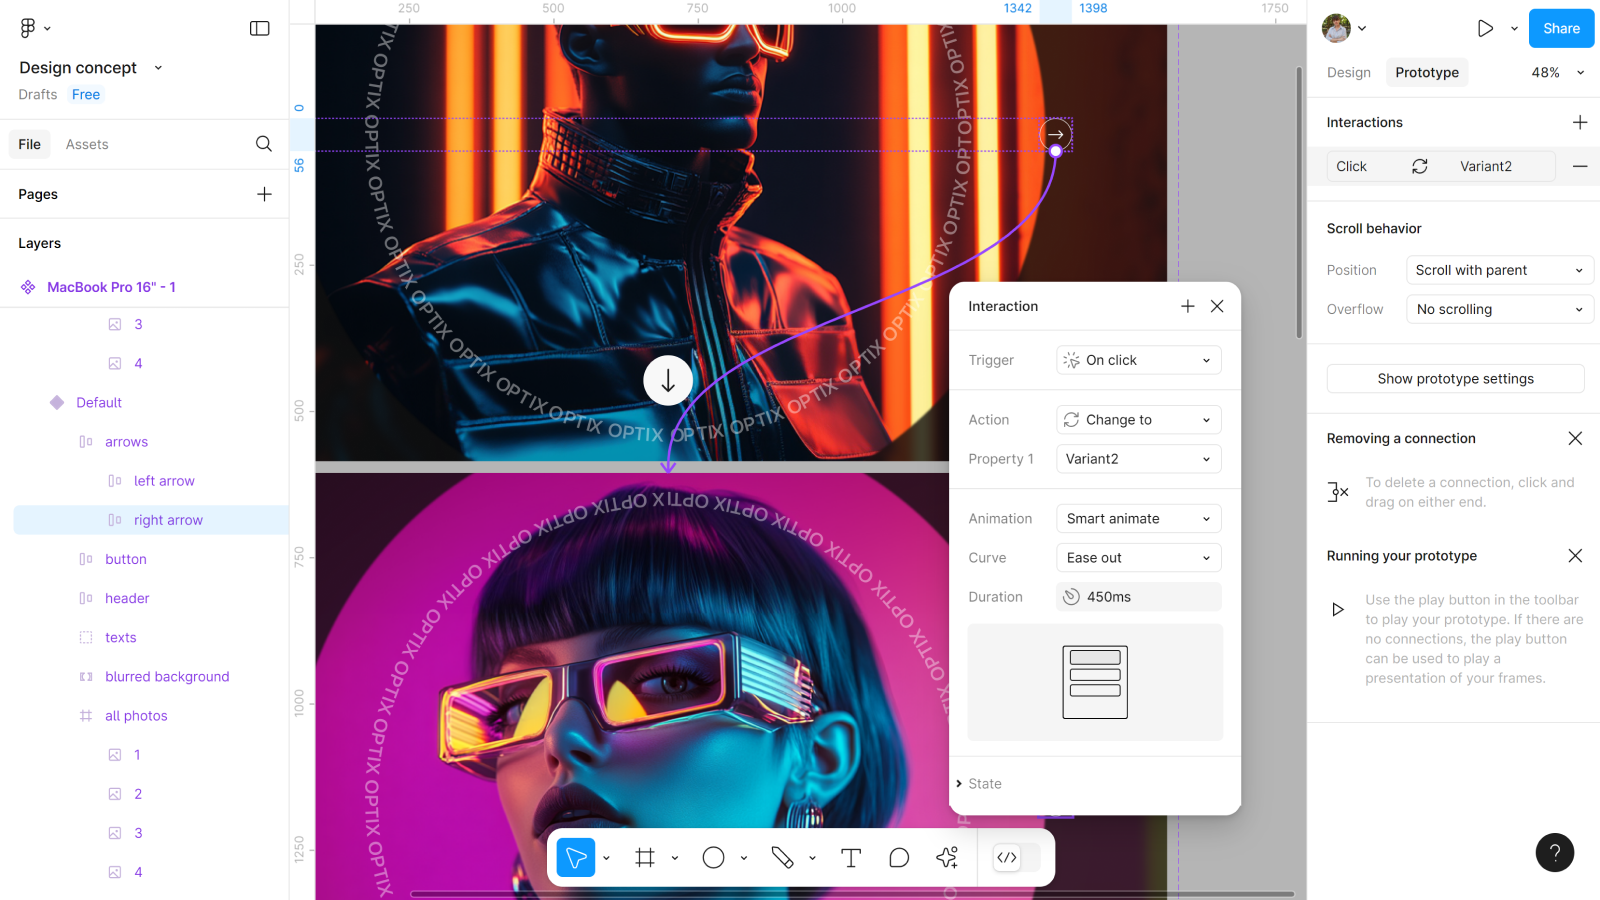
Task: Play the prototype presentation
Action: point(1485,28)
